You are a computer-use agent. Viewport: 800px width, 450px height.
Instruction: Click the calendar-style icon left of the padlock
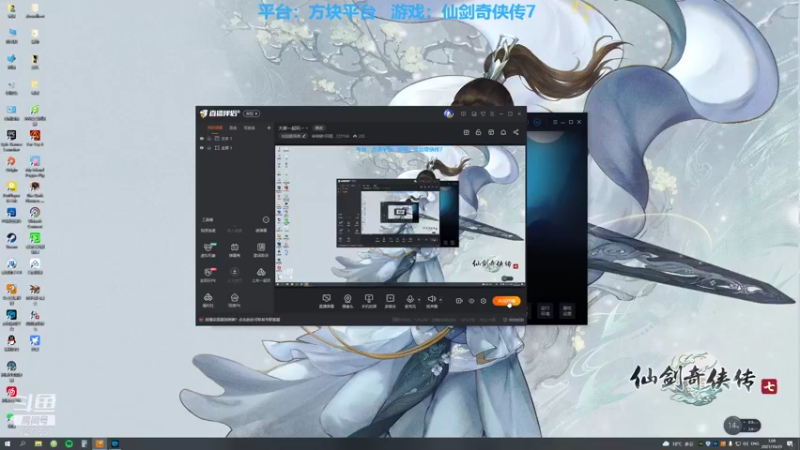pos(466,132)
